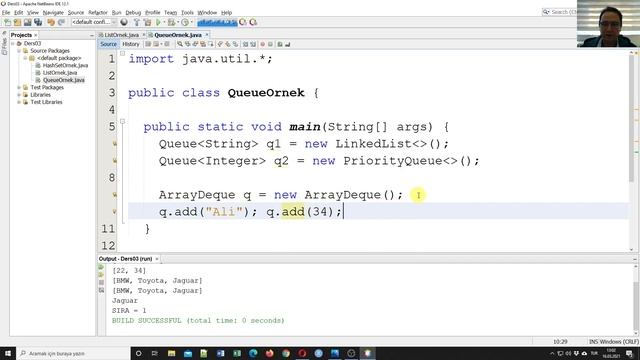Click the Debug Project toolbar icon
640x360 pixels.
point(171,22)
